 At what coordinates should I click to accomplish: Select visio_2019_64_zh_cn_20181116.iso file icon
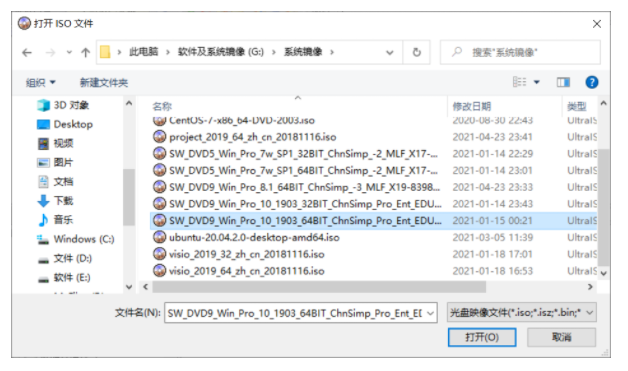(159, 271)
